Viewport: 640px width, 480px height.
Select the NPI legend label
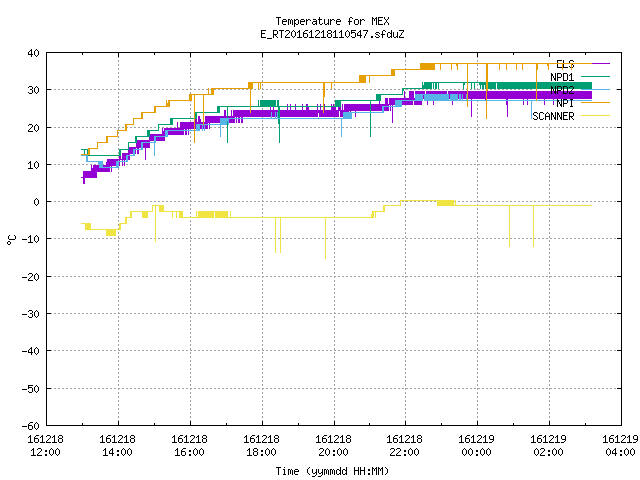pos(565,103)
